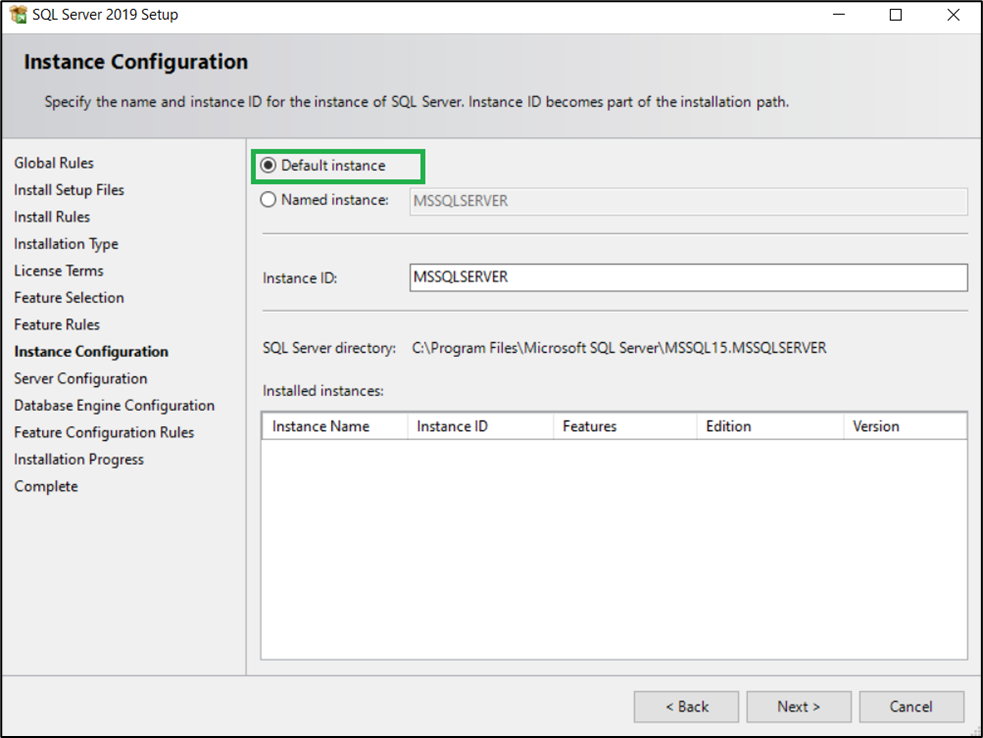Screen dimensions: 983x738
Task: Click the Version column header
Action: coord(905,426)
